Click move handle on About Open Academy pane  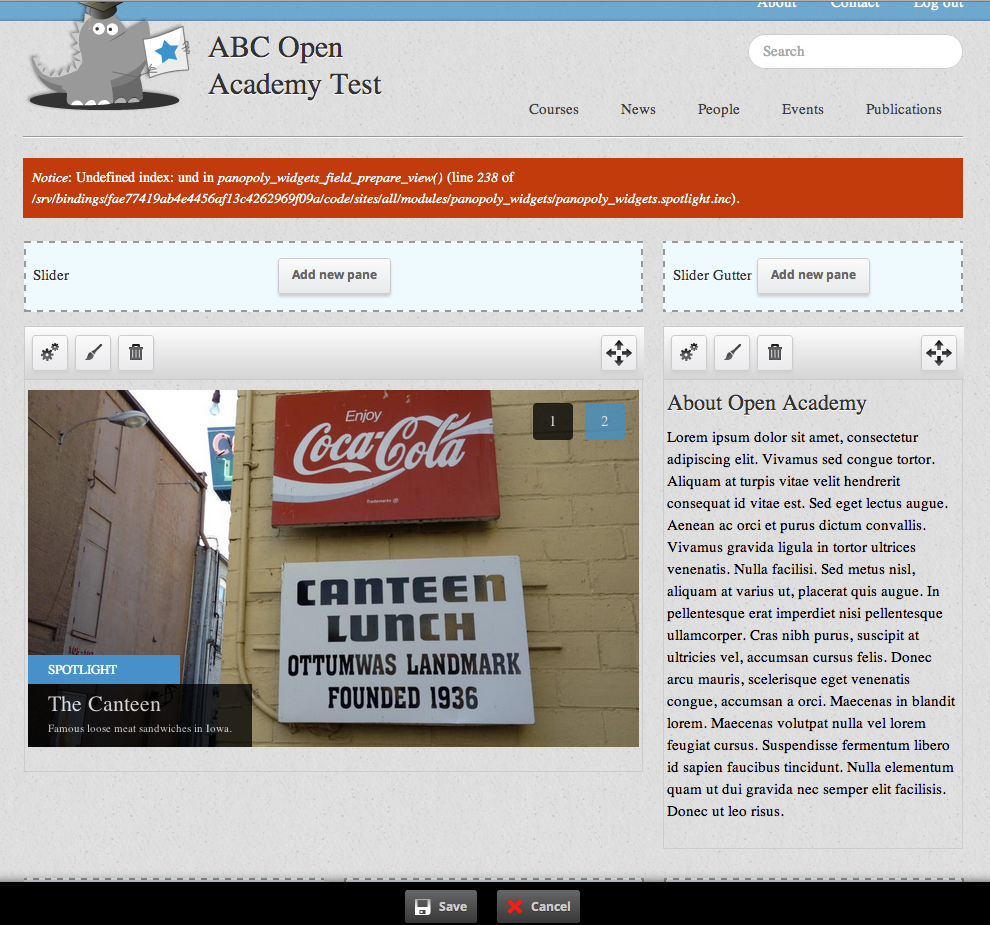939,352
